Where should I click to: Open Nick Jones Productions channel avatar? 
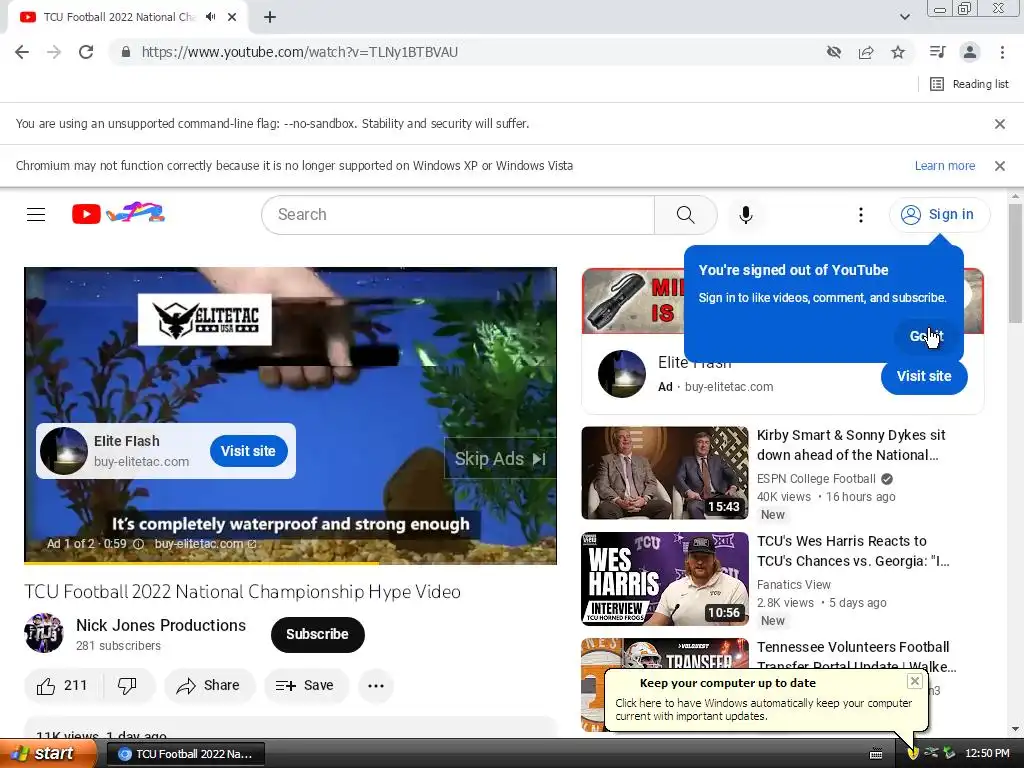tap(44, 633)
